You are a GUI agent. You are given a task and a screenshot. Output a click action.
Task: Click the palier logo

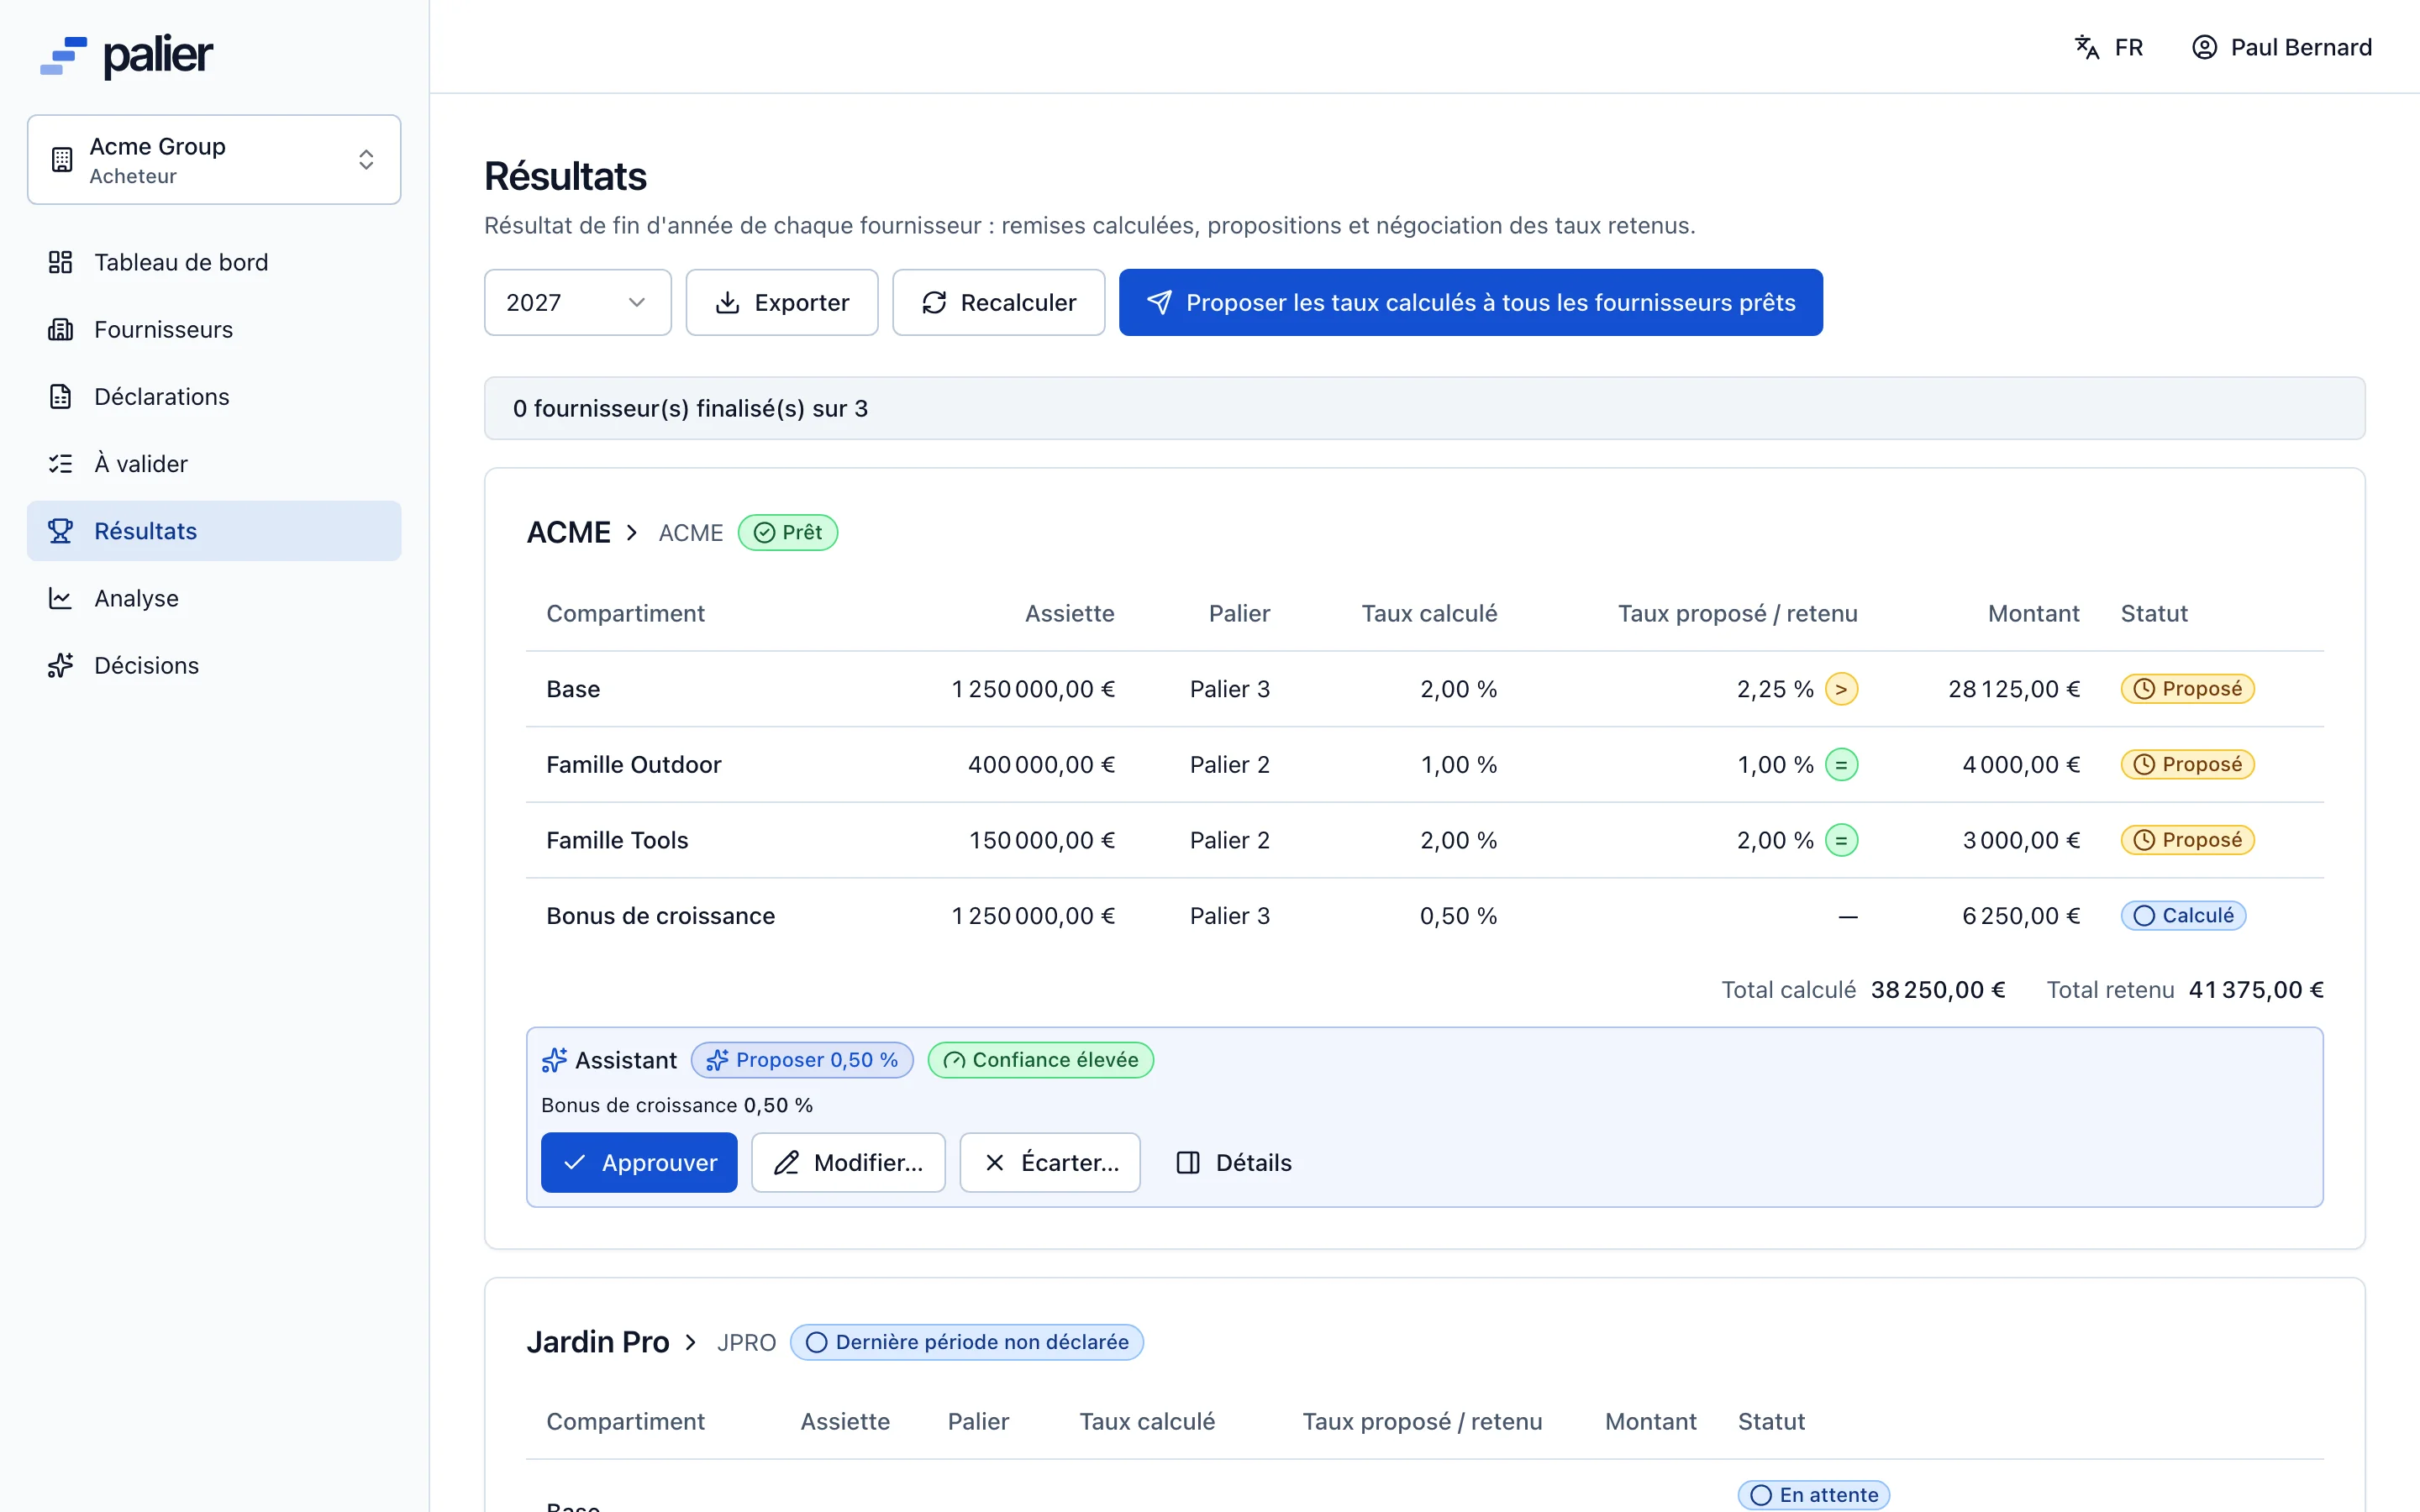tap(126, 55)
